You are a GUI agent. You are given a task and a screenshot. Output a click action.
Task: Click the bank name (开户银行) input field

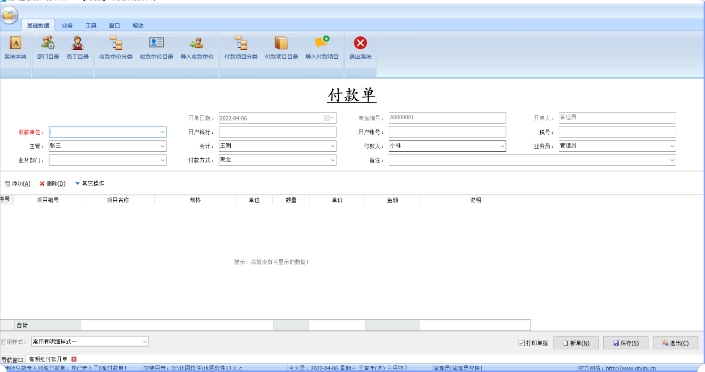click(x=277, y=132)
